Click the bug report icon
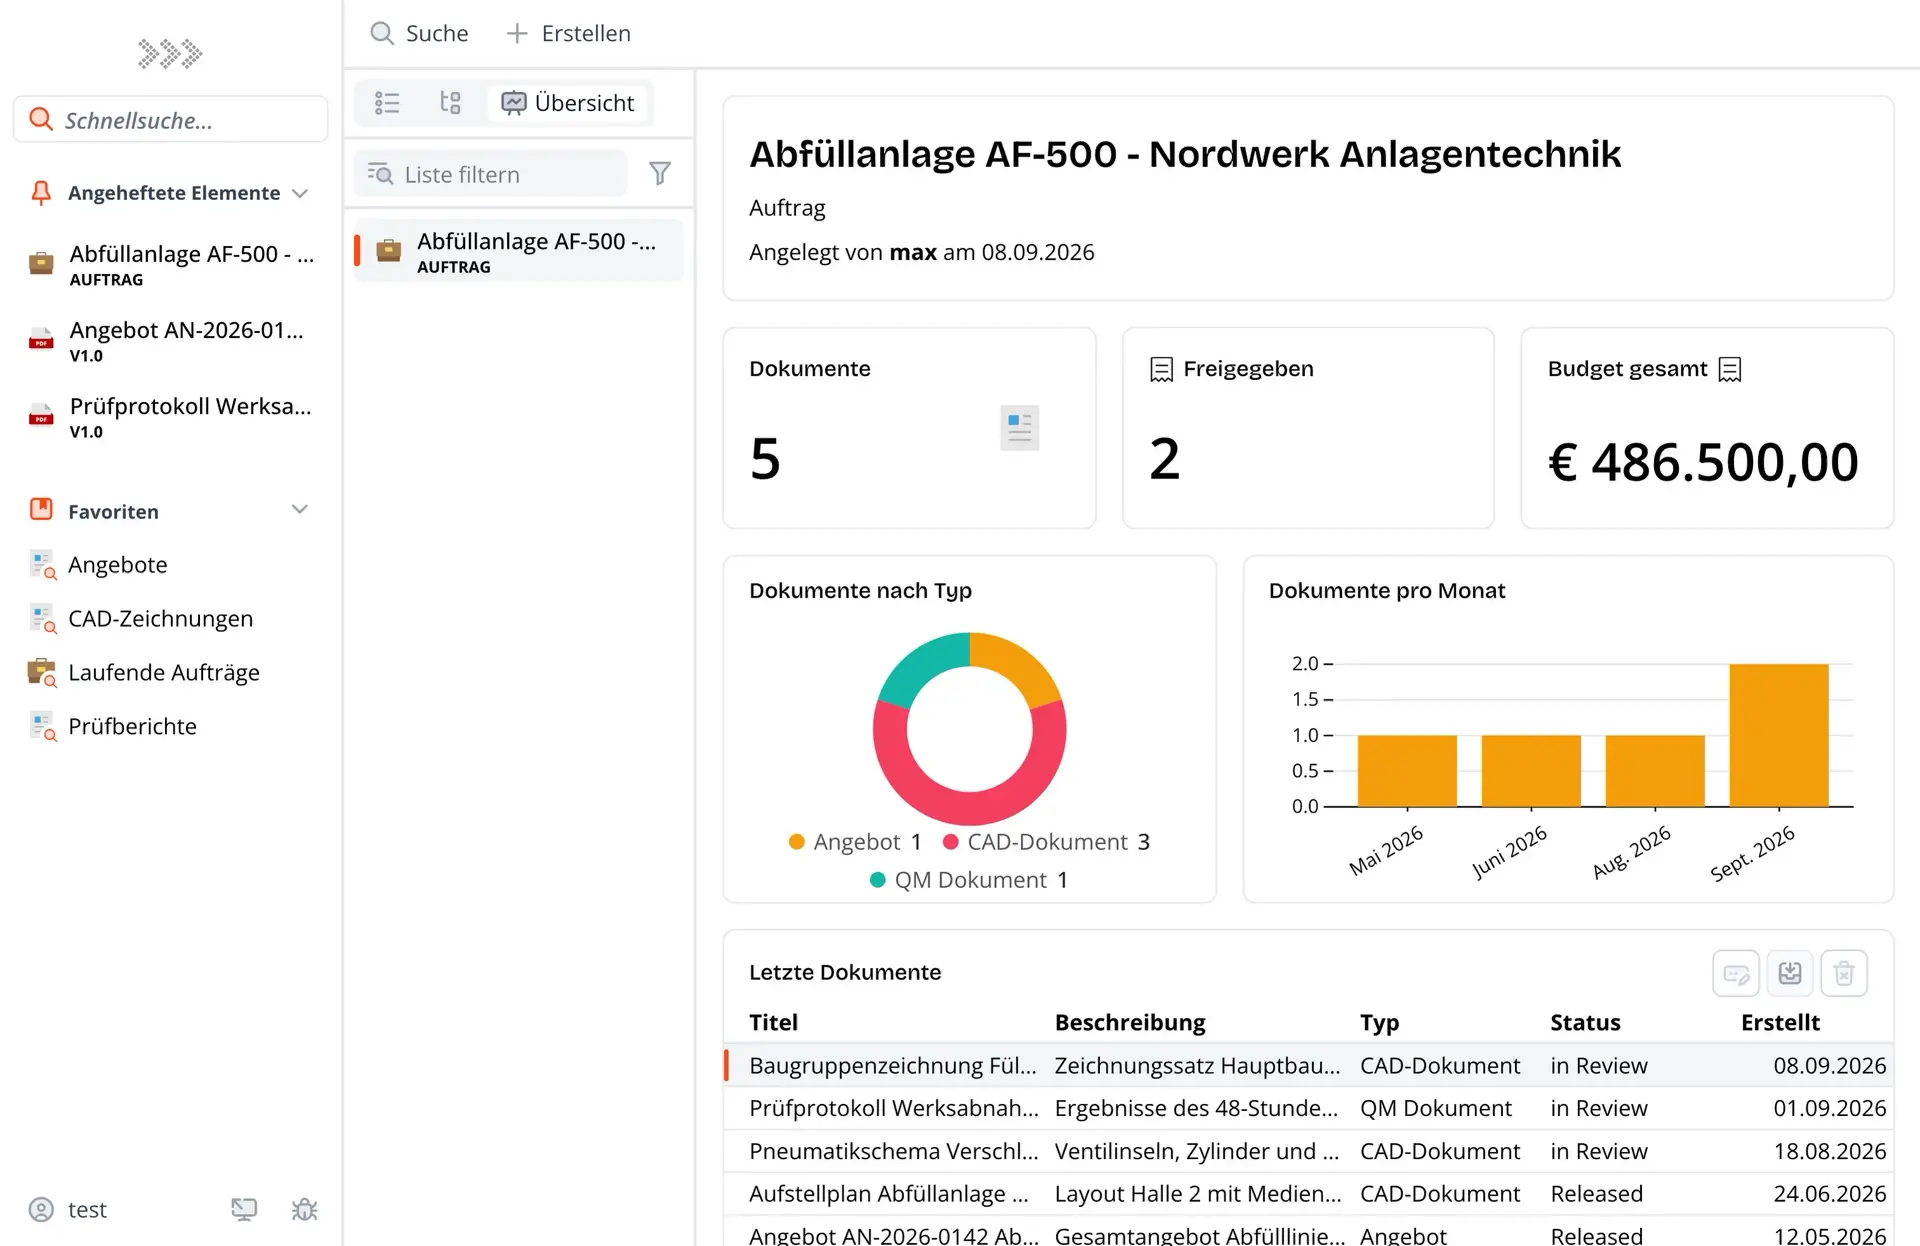 (x=304, y=1210)
